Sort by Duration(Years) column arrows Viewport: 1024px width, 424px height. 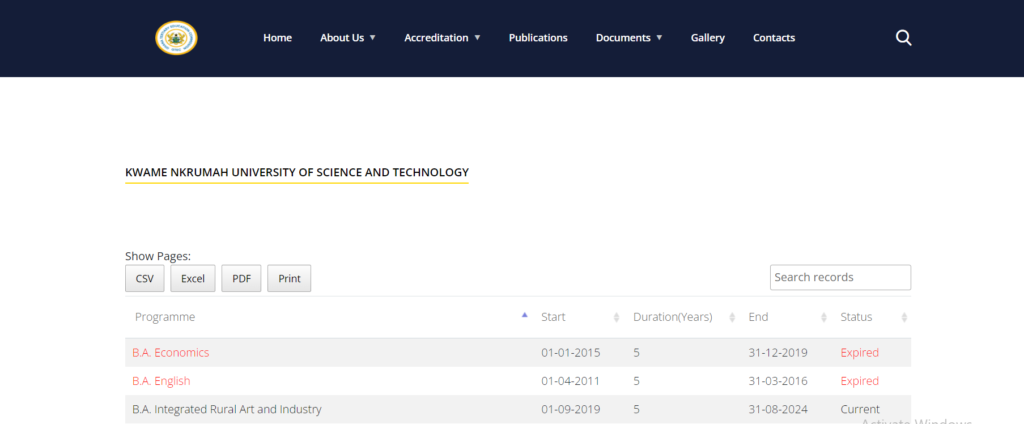pyautogui.click(x=731, y=318)
